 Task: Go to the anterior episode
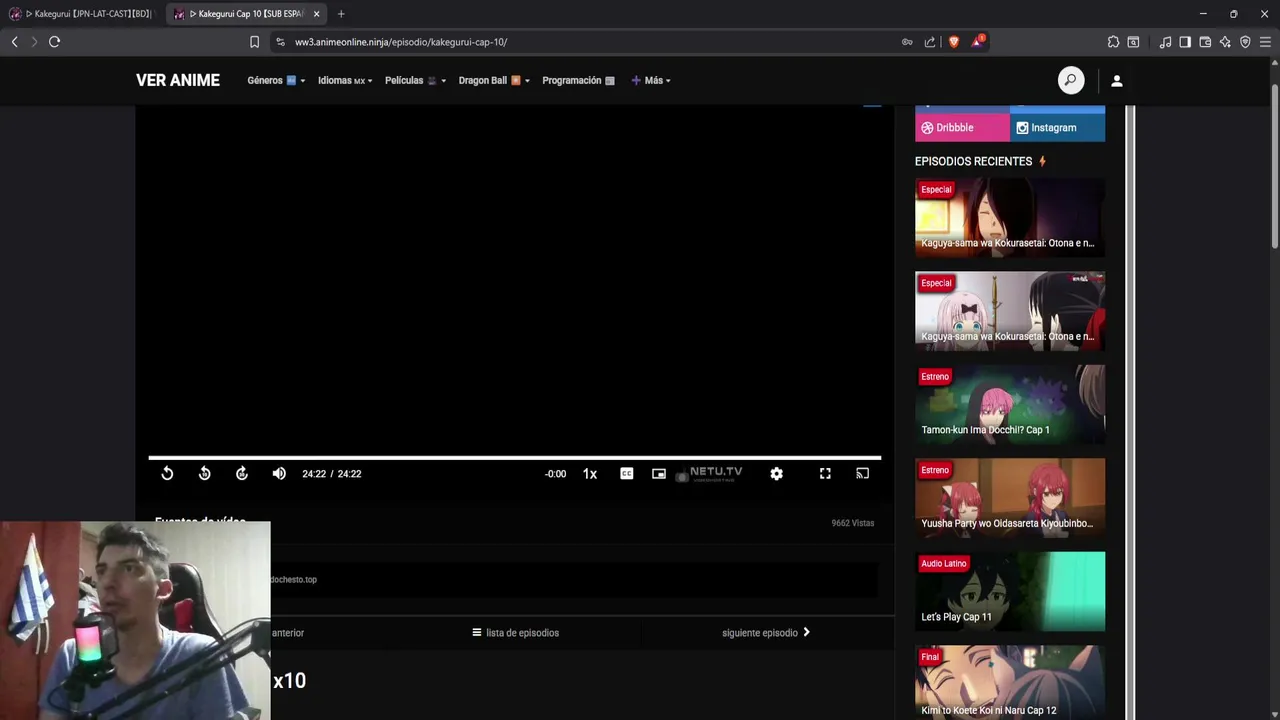coord(288,633)
